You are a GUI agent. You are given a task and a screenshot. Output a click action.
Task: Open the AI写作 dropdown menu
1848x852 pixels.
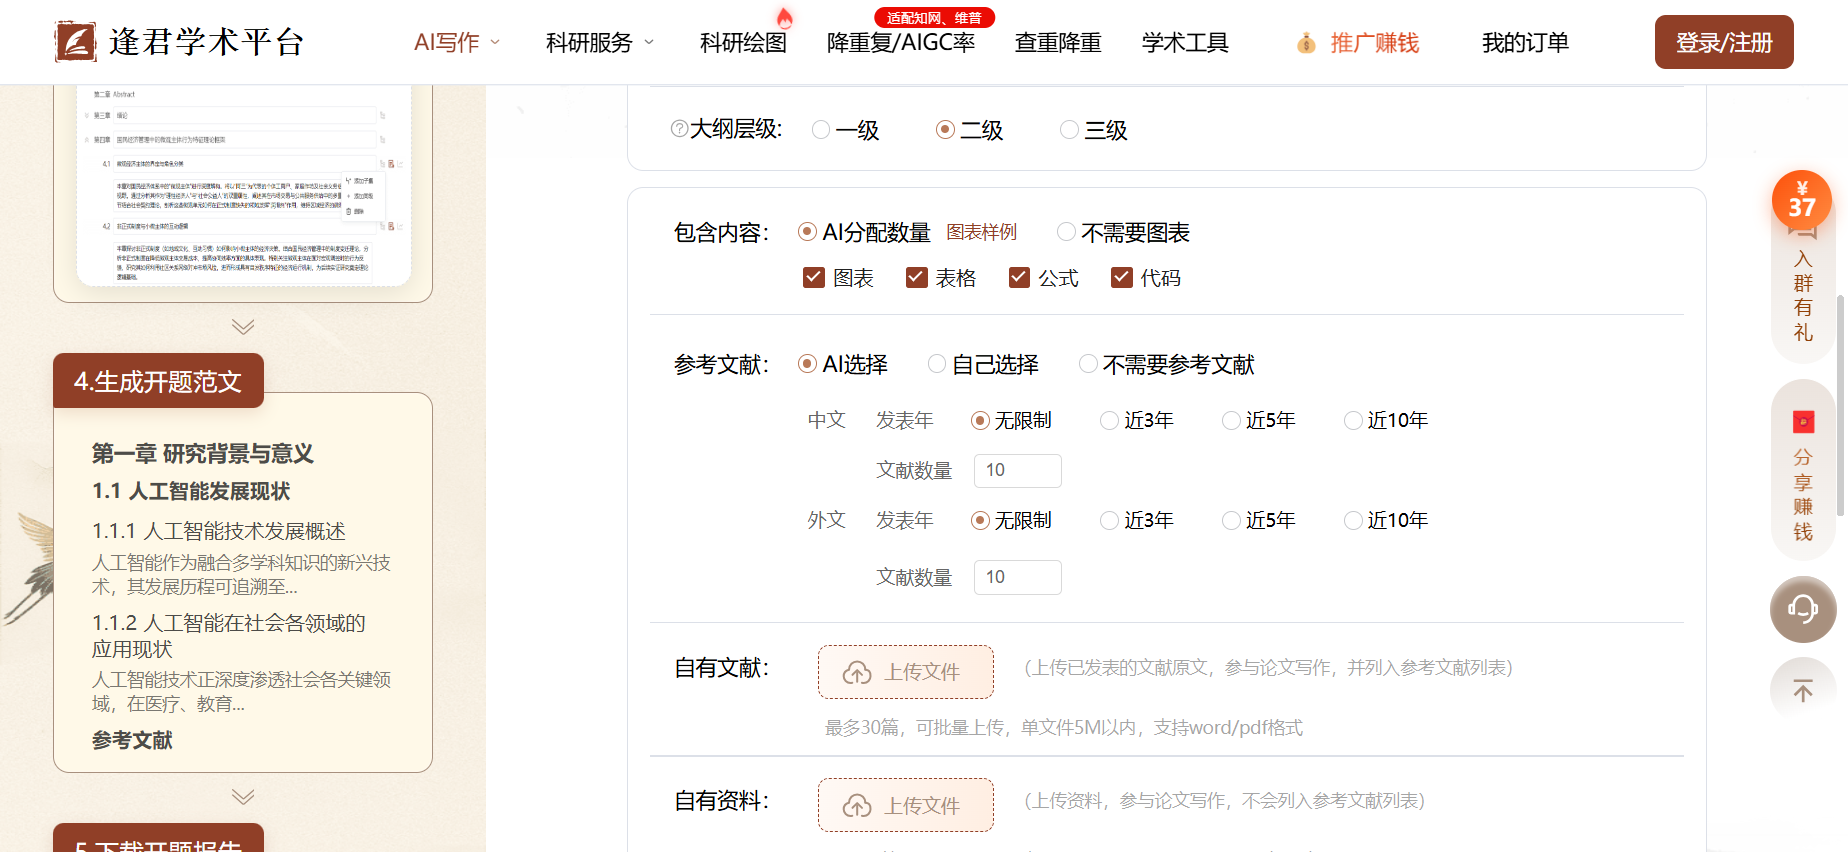pos(457,43)
